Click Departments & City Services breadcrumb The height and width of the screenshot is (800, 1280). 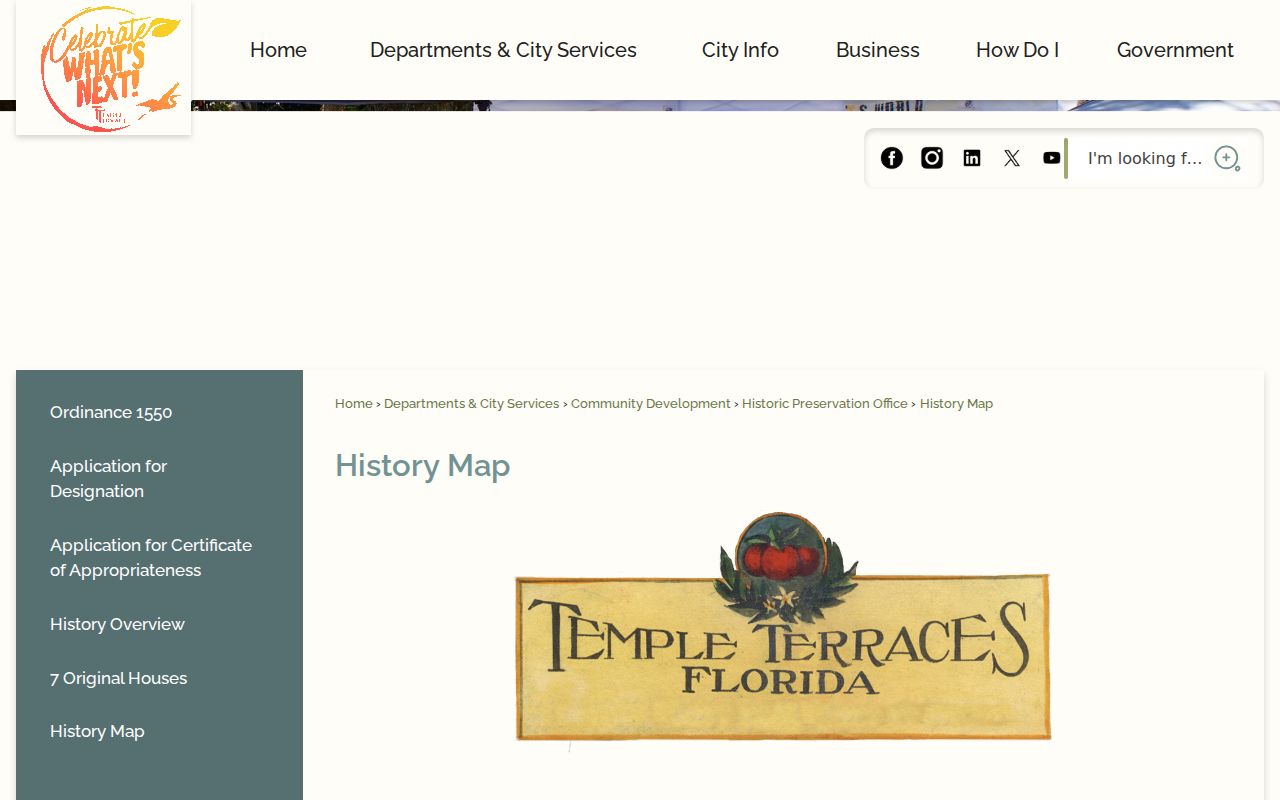click(471, 404)
